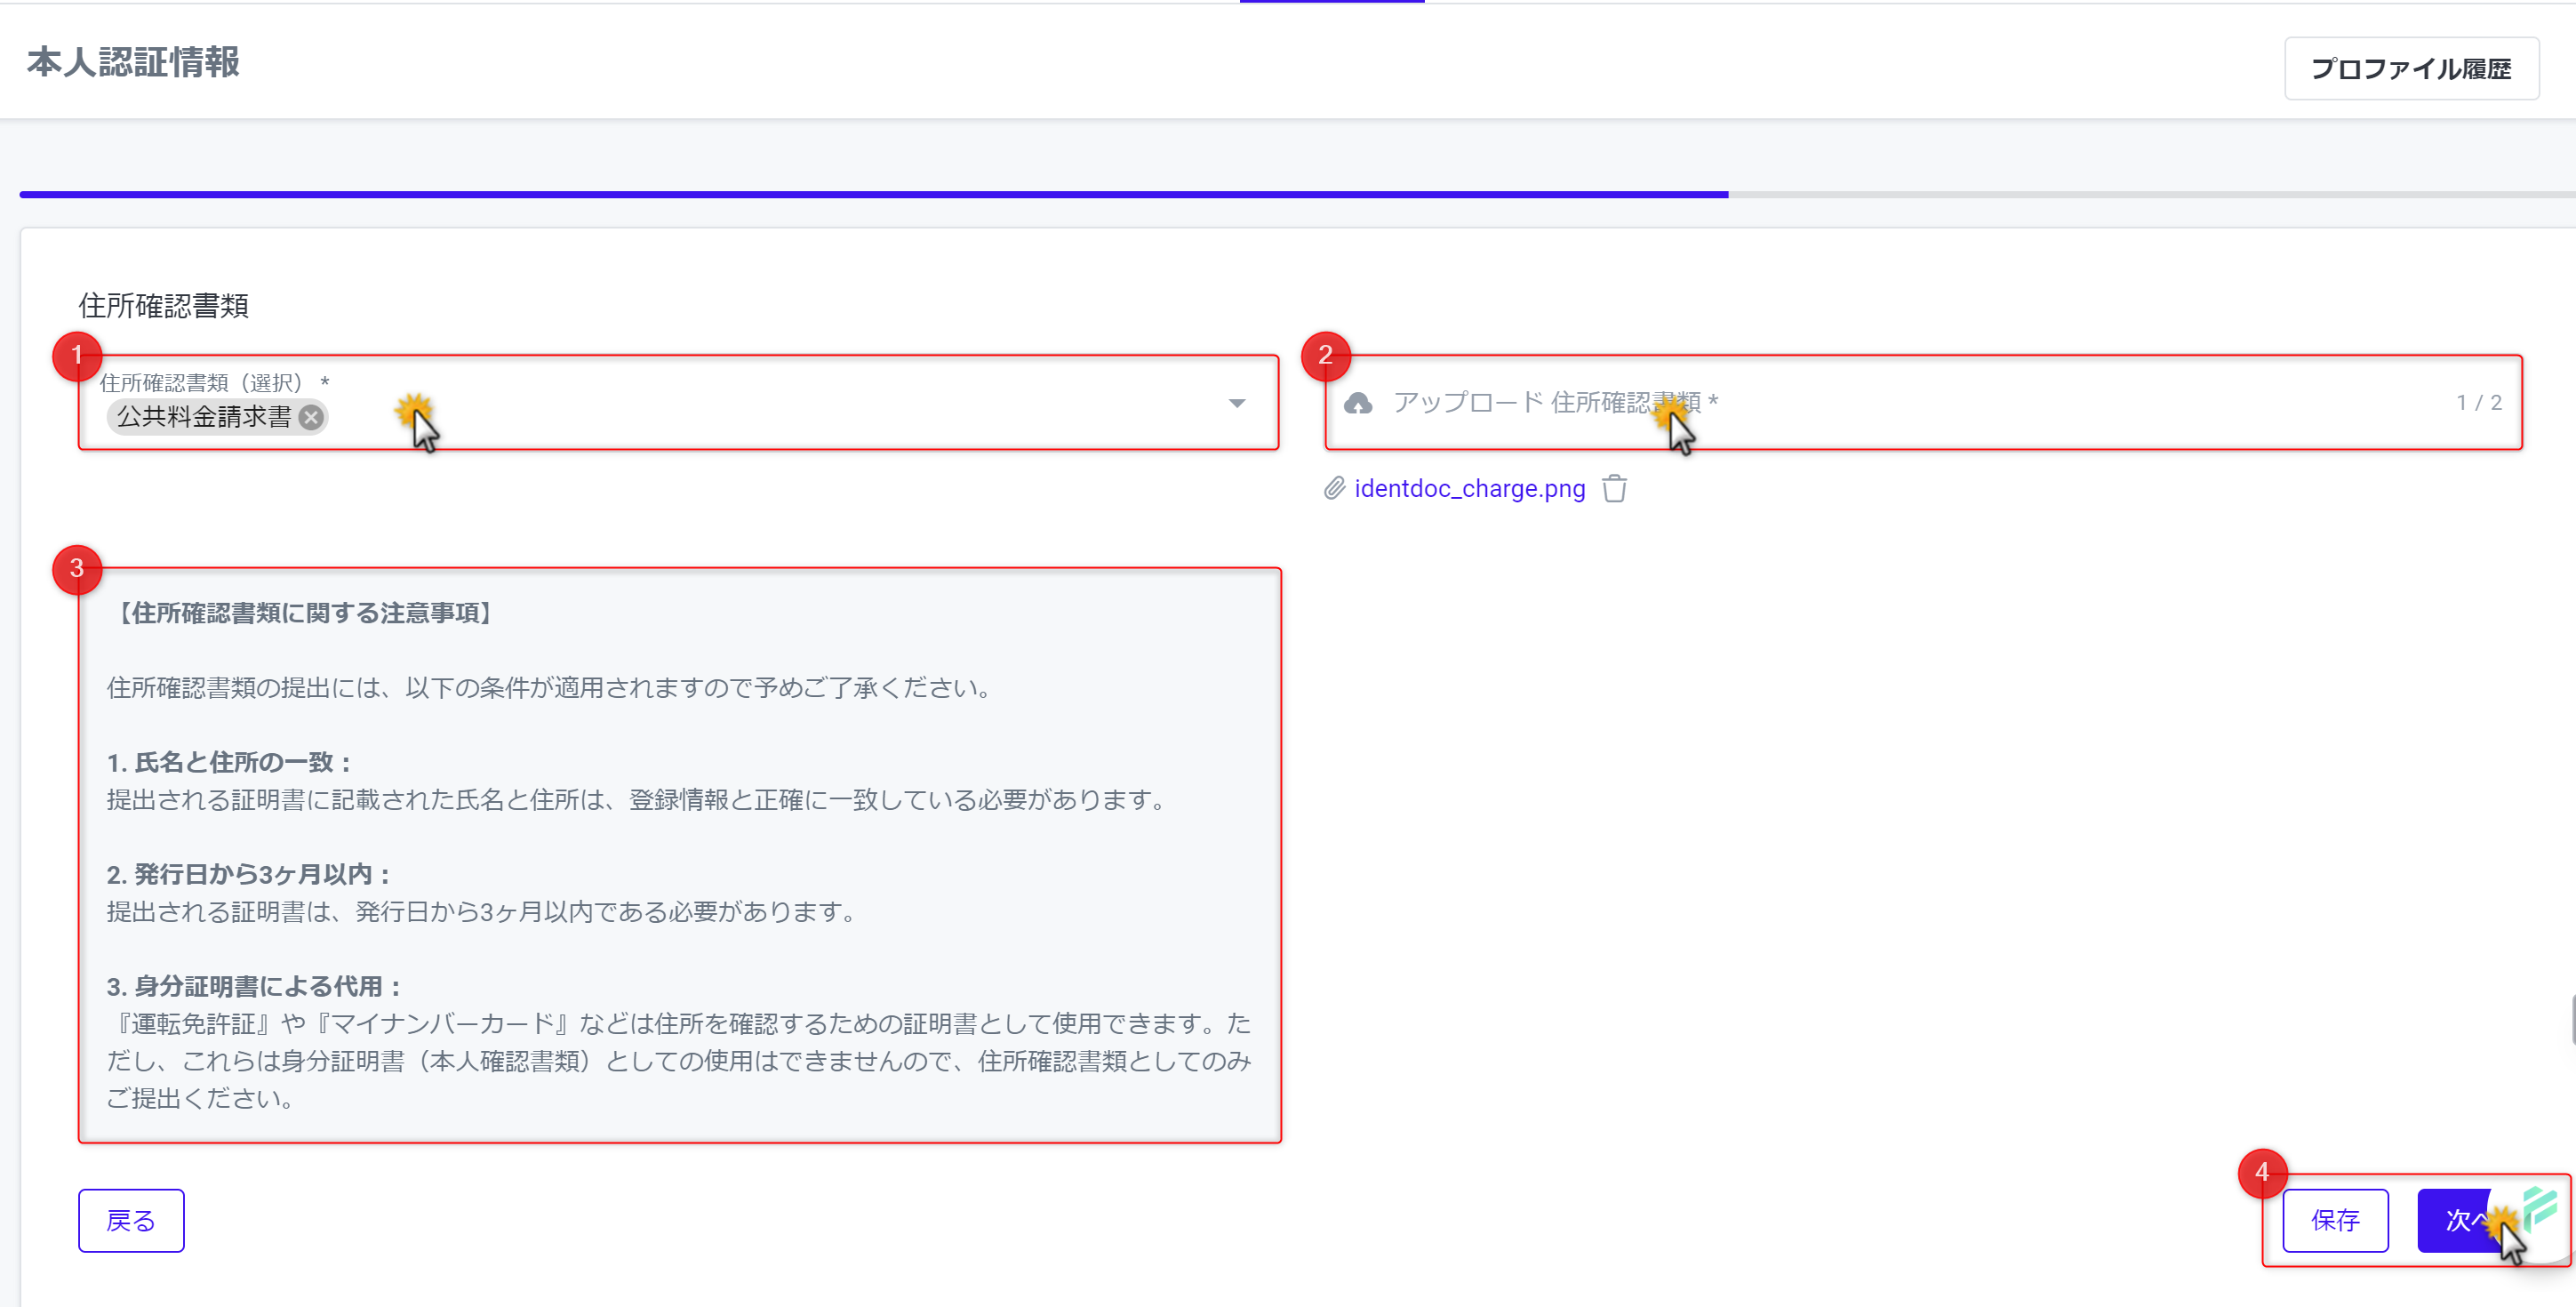Click the 1 / 2 file counter
Screen dimensions: 2576x1307
click(x=2479, y=403)
